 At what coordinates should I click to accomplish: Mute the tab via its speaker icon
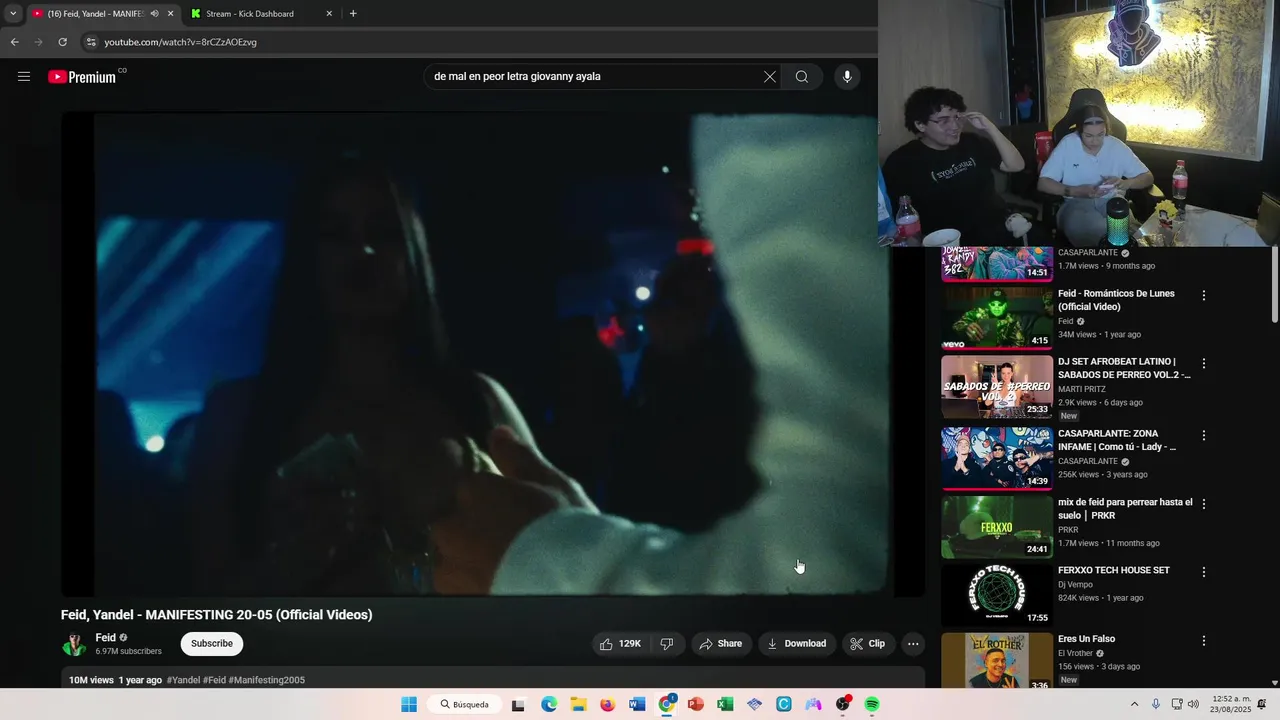click(154, 13)
